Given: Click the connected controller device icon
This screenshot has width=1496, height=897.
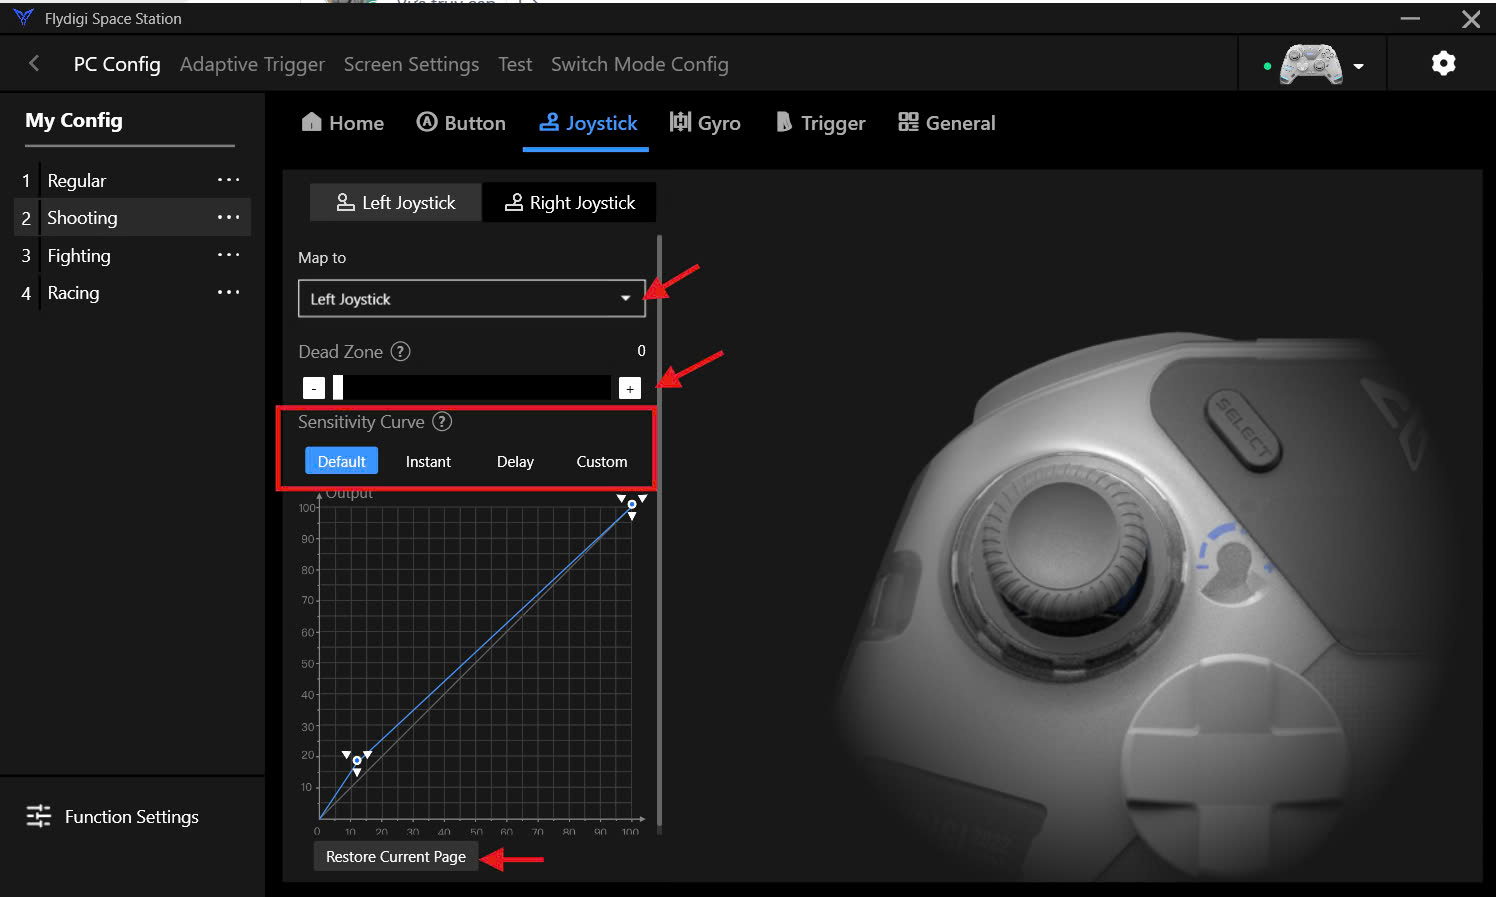Looking at the screenshot, I should (1311, 65).
